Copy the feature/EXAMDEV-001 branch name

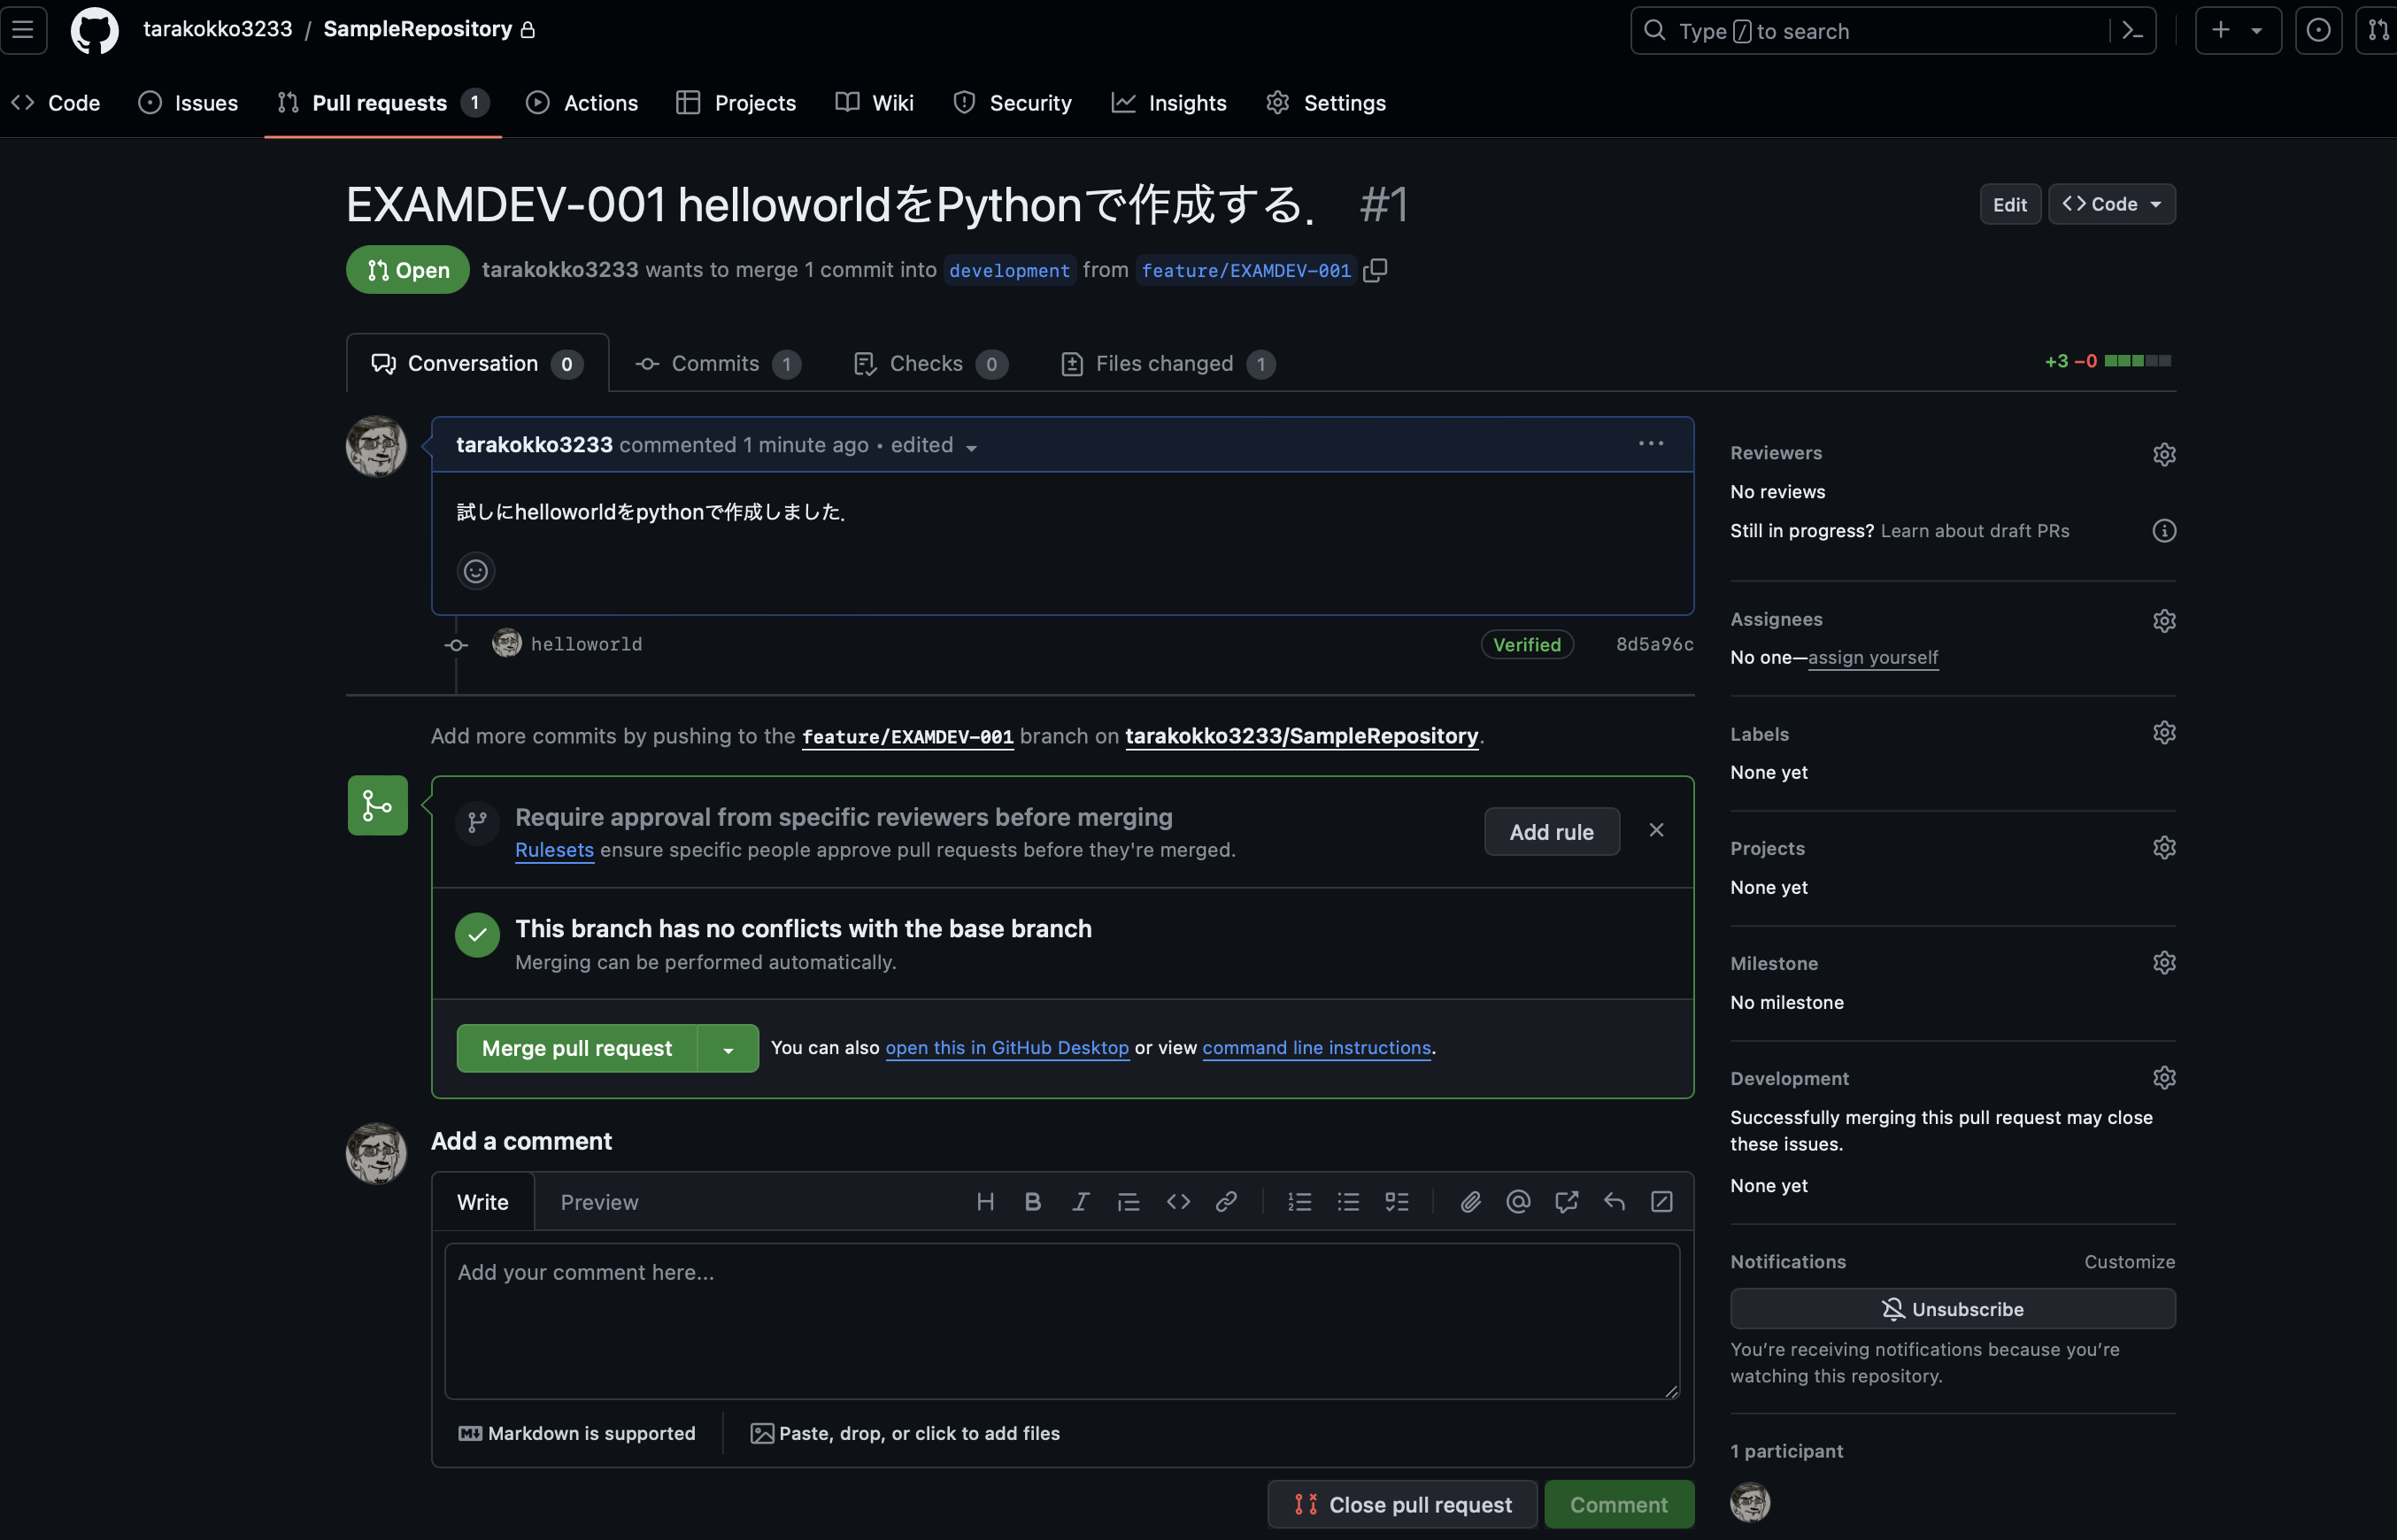(1375, 269)
